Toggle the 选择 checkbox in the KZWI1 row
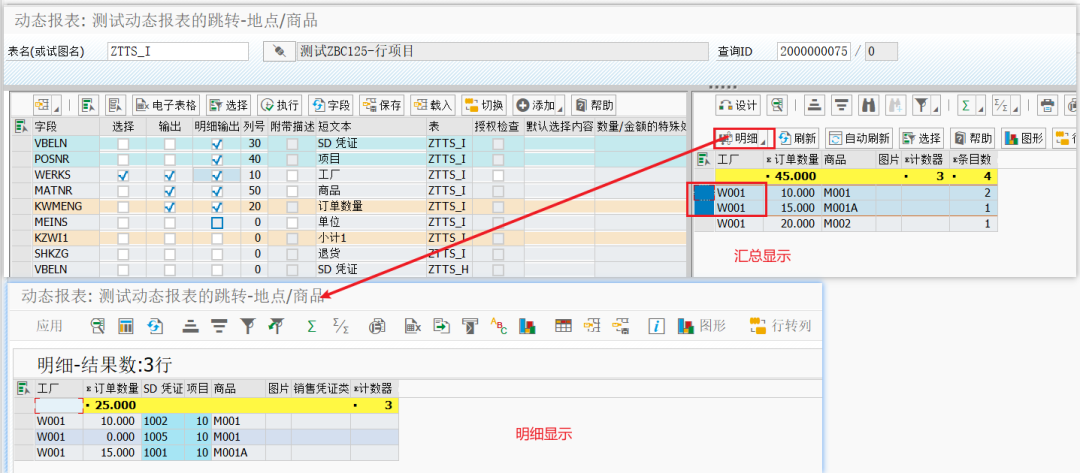This screenshot has height=473, width=1080. [123, 238]
